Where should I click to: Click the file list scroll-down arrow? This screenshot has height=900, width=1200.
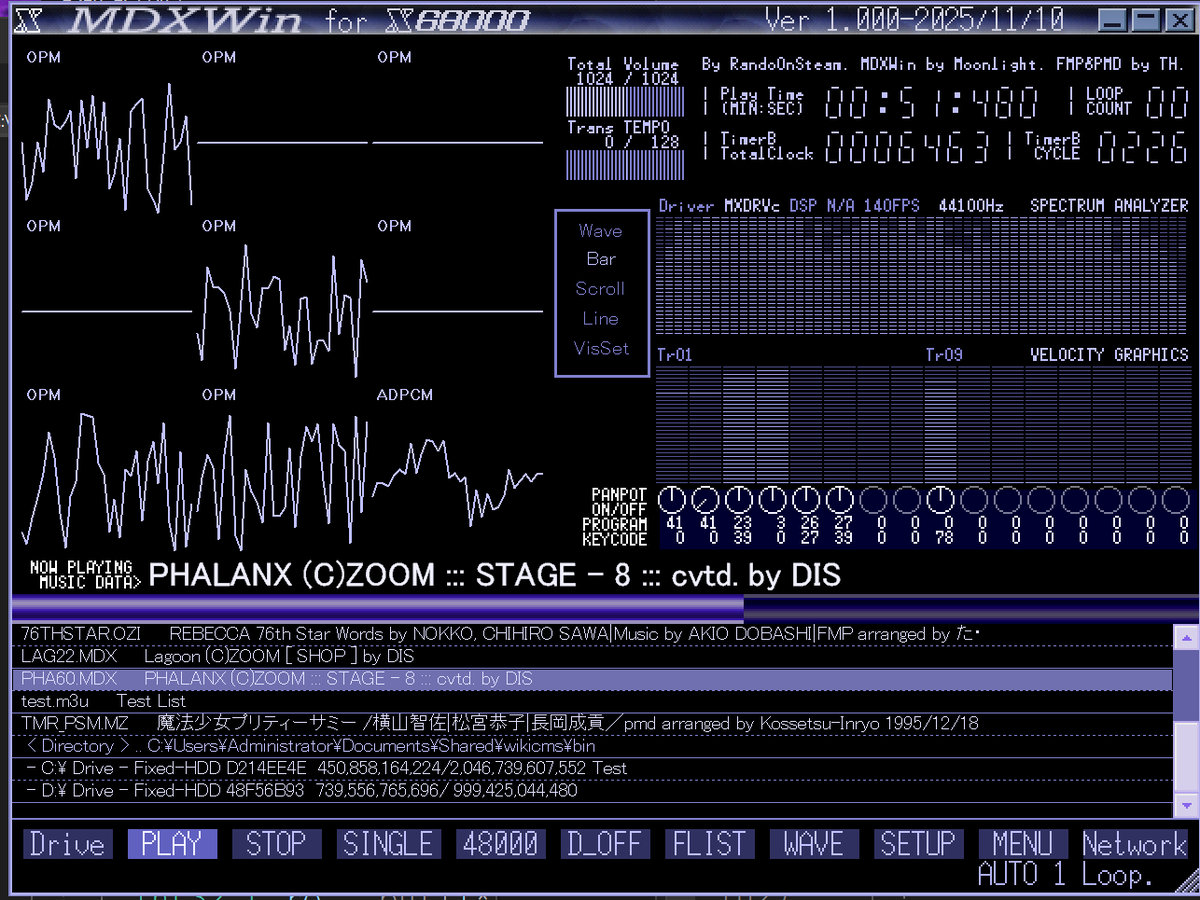click(1186, 805)
